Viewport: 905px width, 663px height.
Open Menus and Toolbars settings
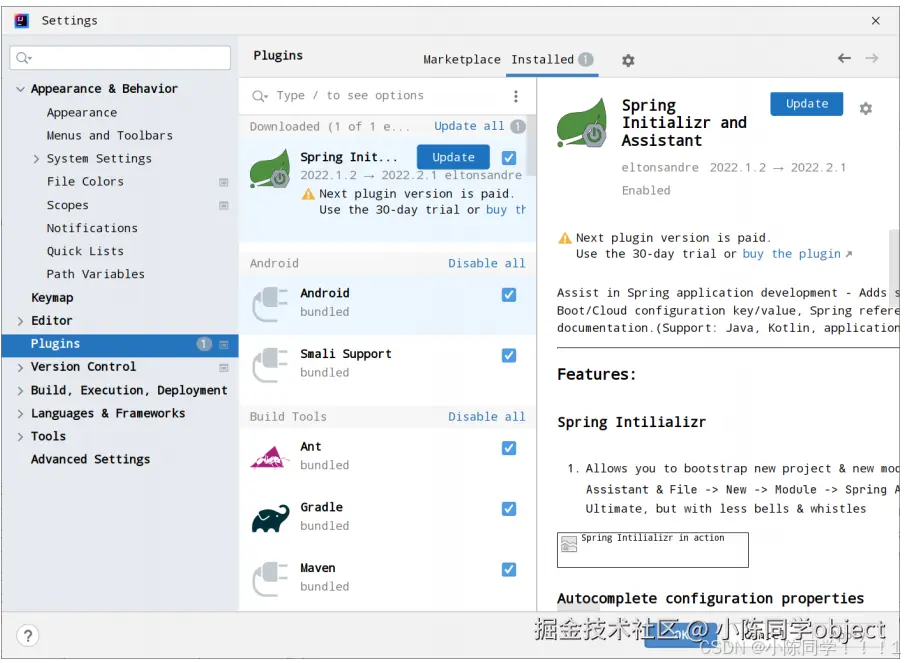click(x=110, y=136)
